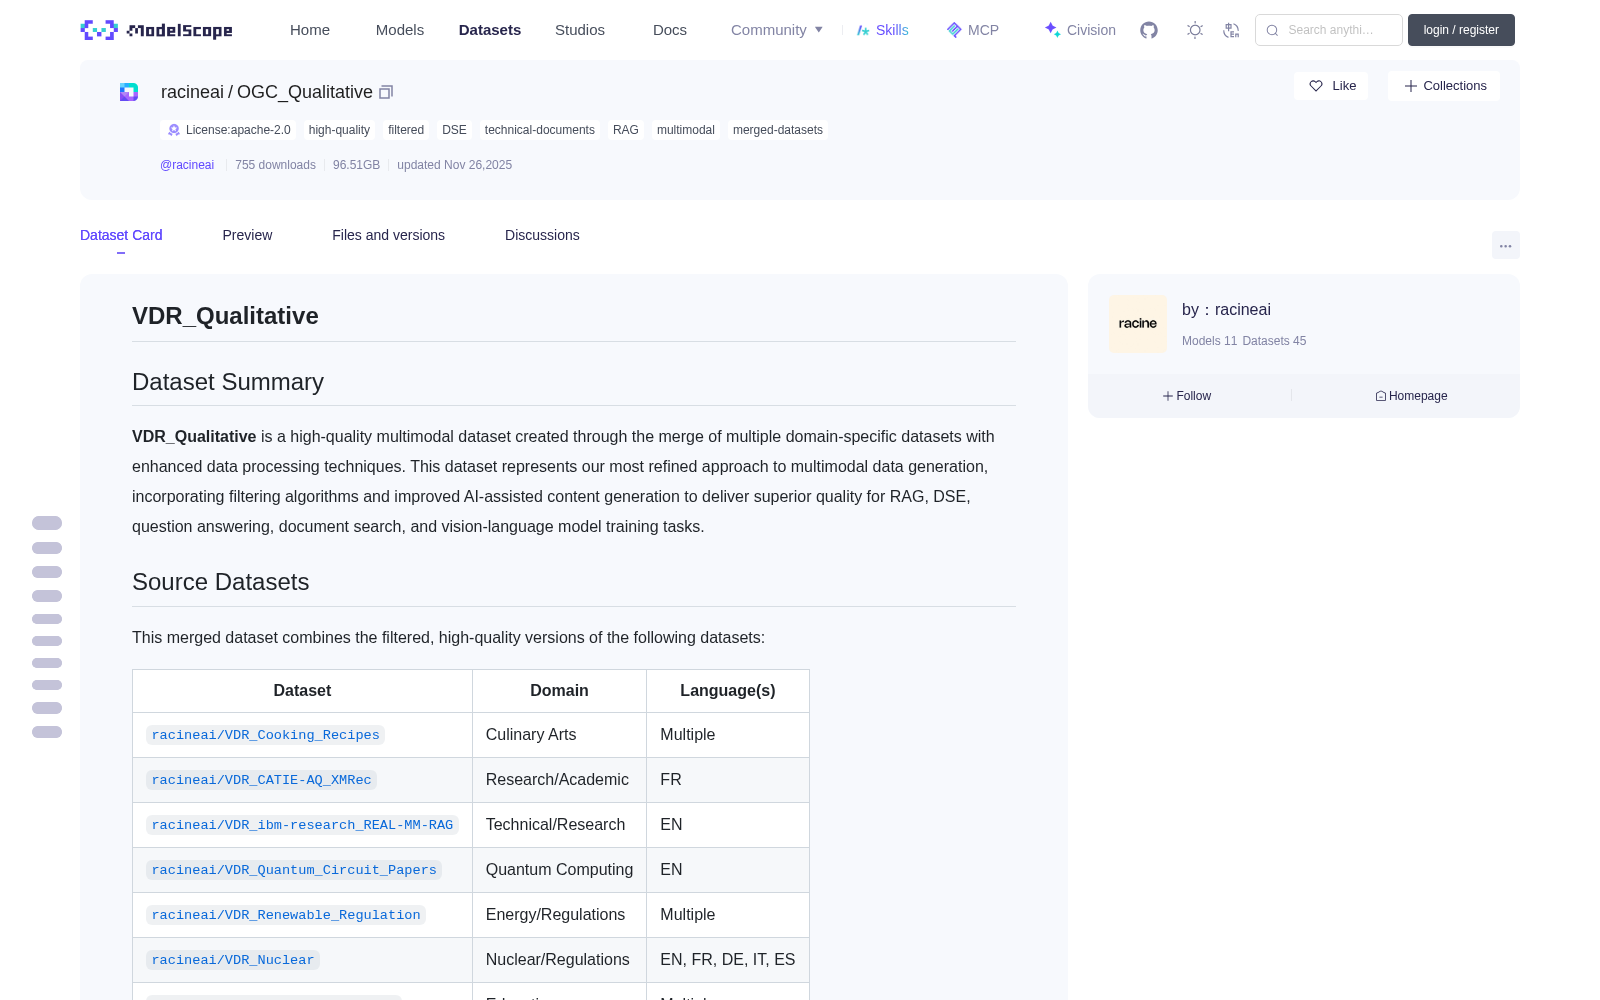Open the Skills link in navbar

pyautogui.click(x=883, y=30)
